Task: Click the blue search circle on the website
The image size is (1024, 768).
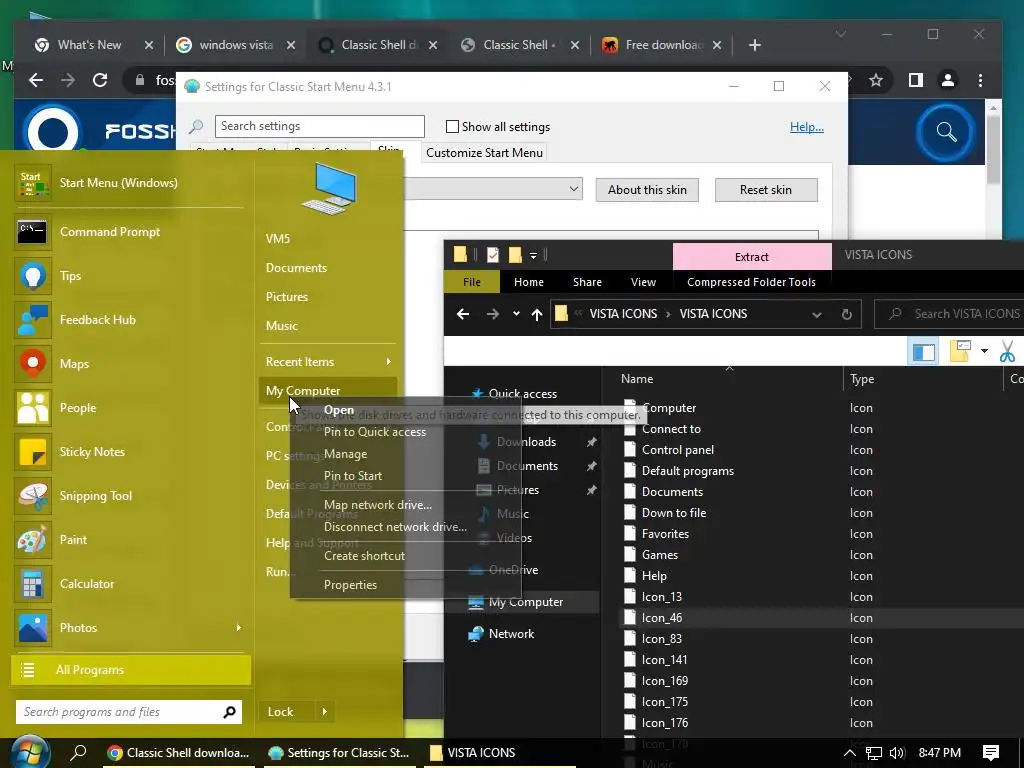Action: [946, 132]
